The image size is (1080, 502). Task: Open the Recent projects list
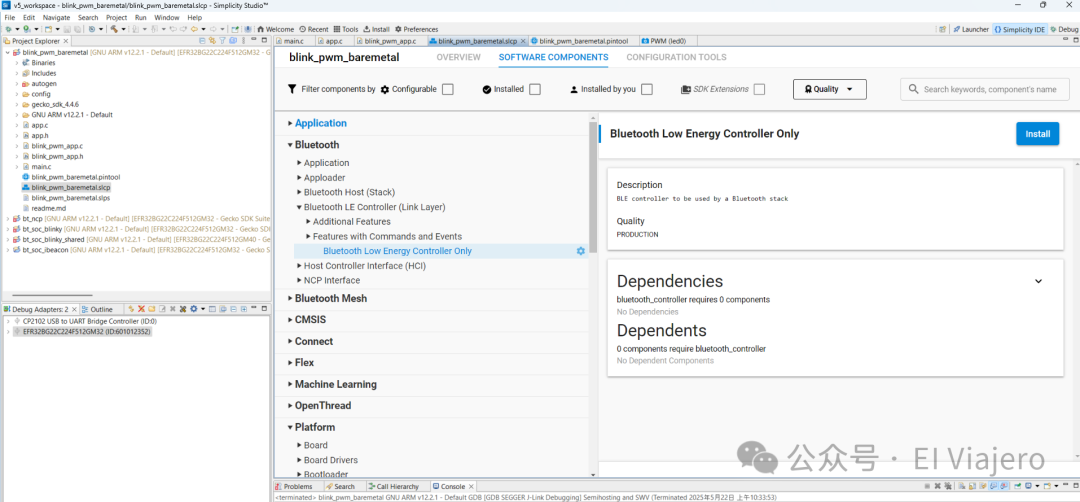pos(313,30)
